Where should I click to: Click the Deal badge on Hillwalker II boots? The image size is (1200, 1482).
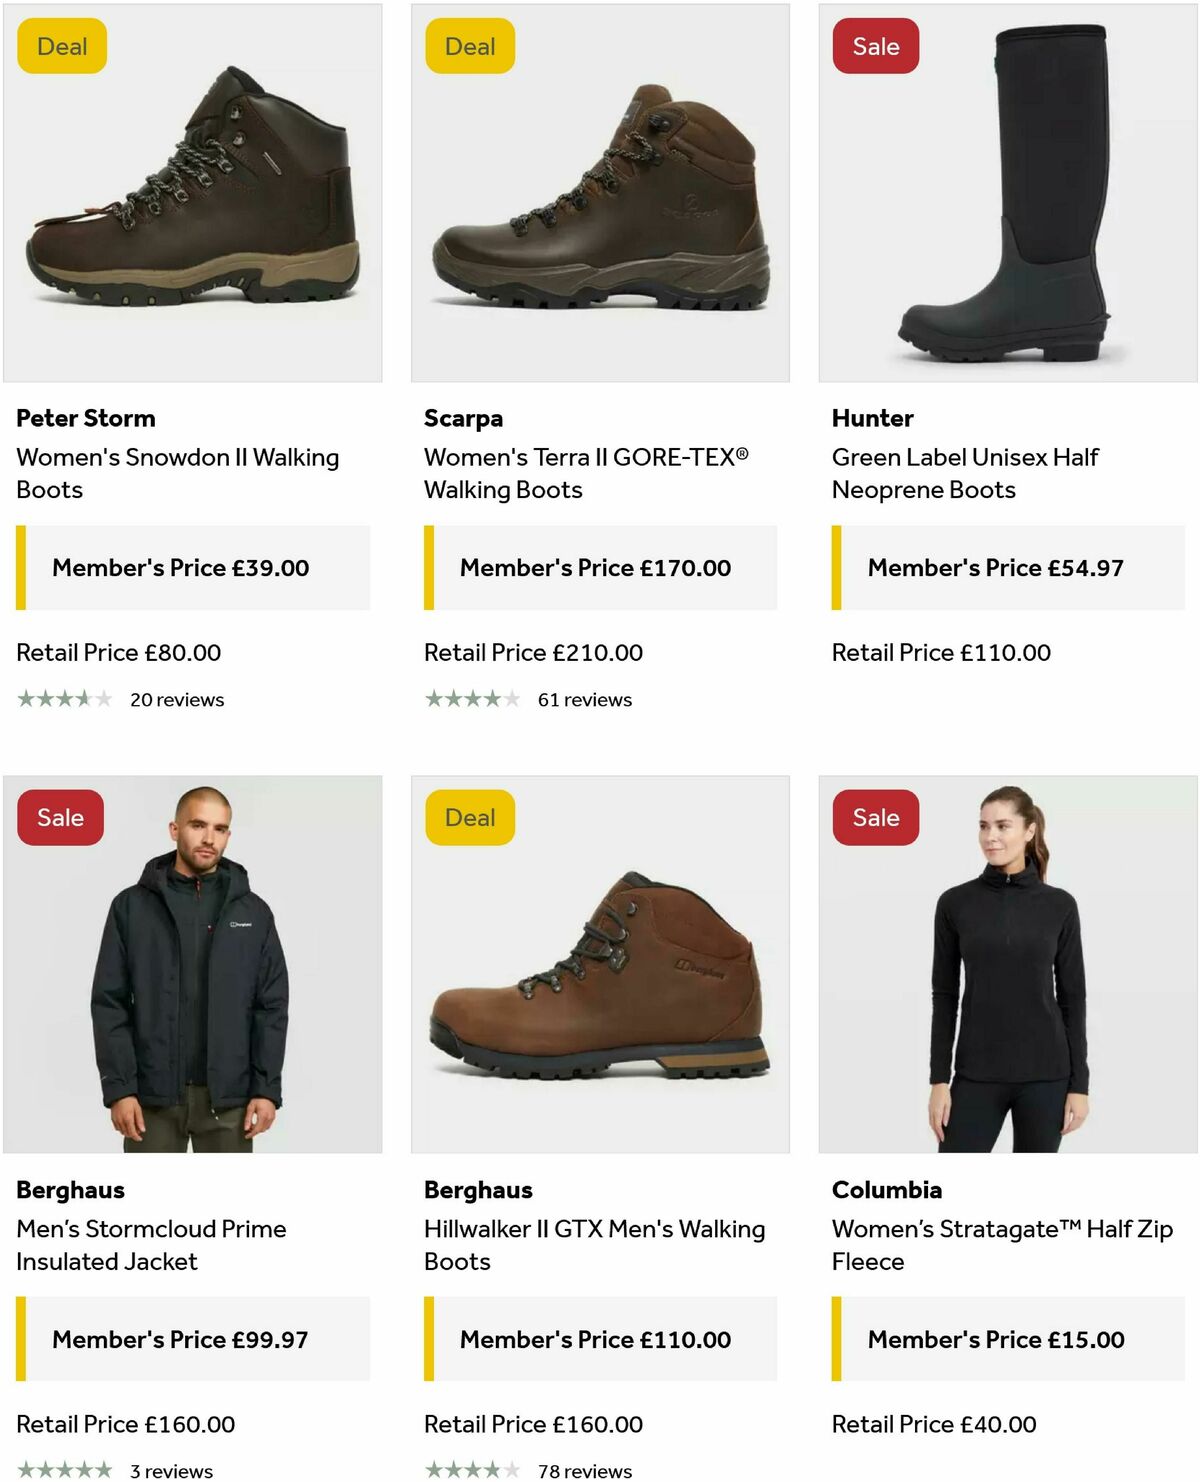(470, 817)
